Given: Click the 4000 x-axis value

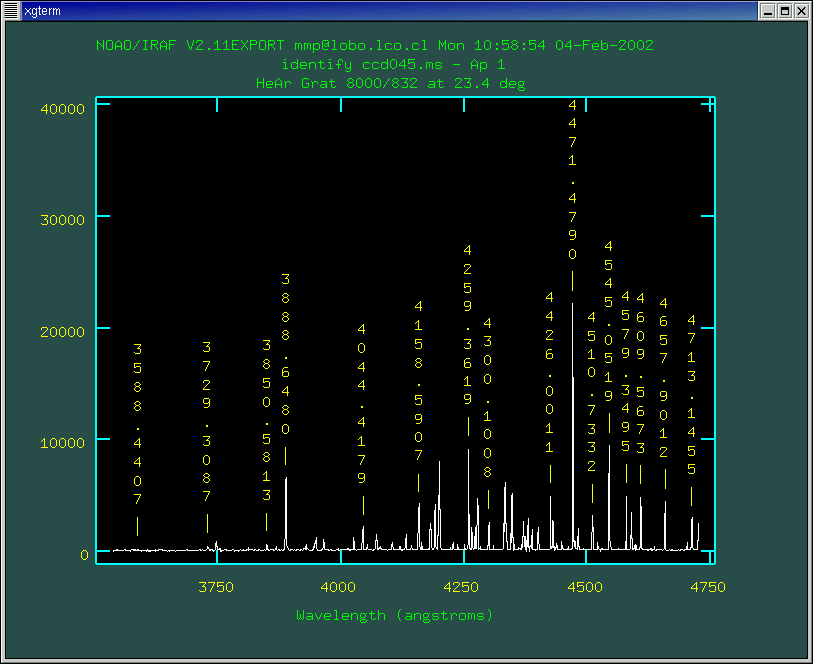Looking at the screenshot, I should click(x=339, y=587).
